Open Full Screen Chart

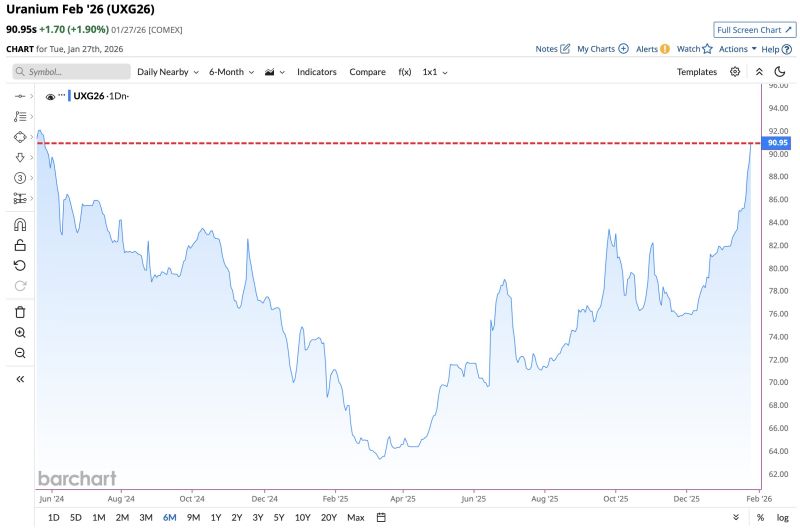pos(755,30)
